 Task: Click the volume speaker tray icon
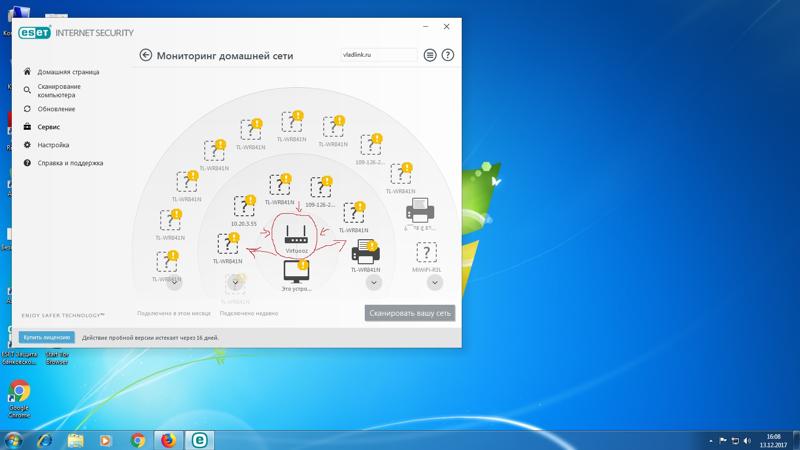747,440
